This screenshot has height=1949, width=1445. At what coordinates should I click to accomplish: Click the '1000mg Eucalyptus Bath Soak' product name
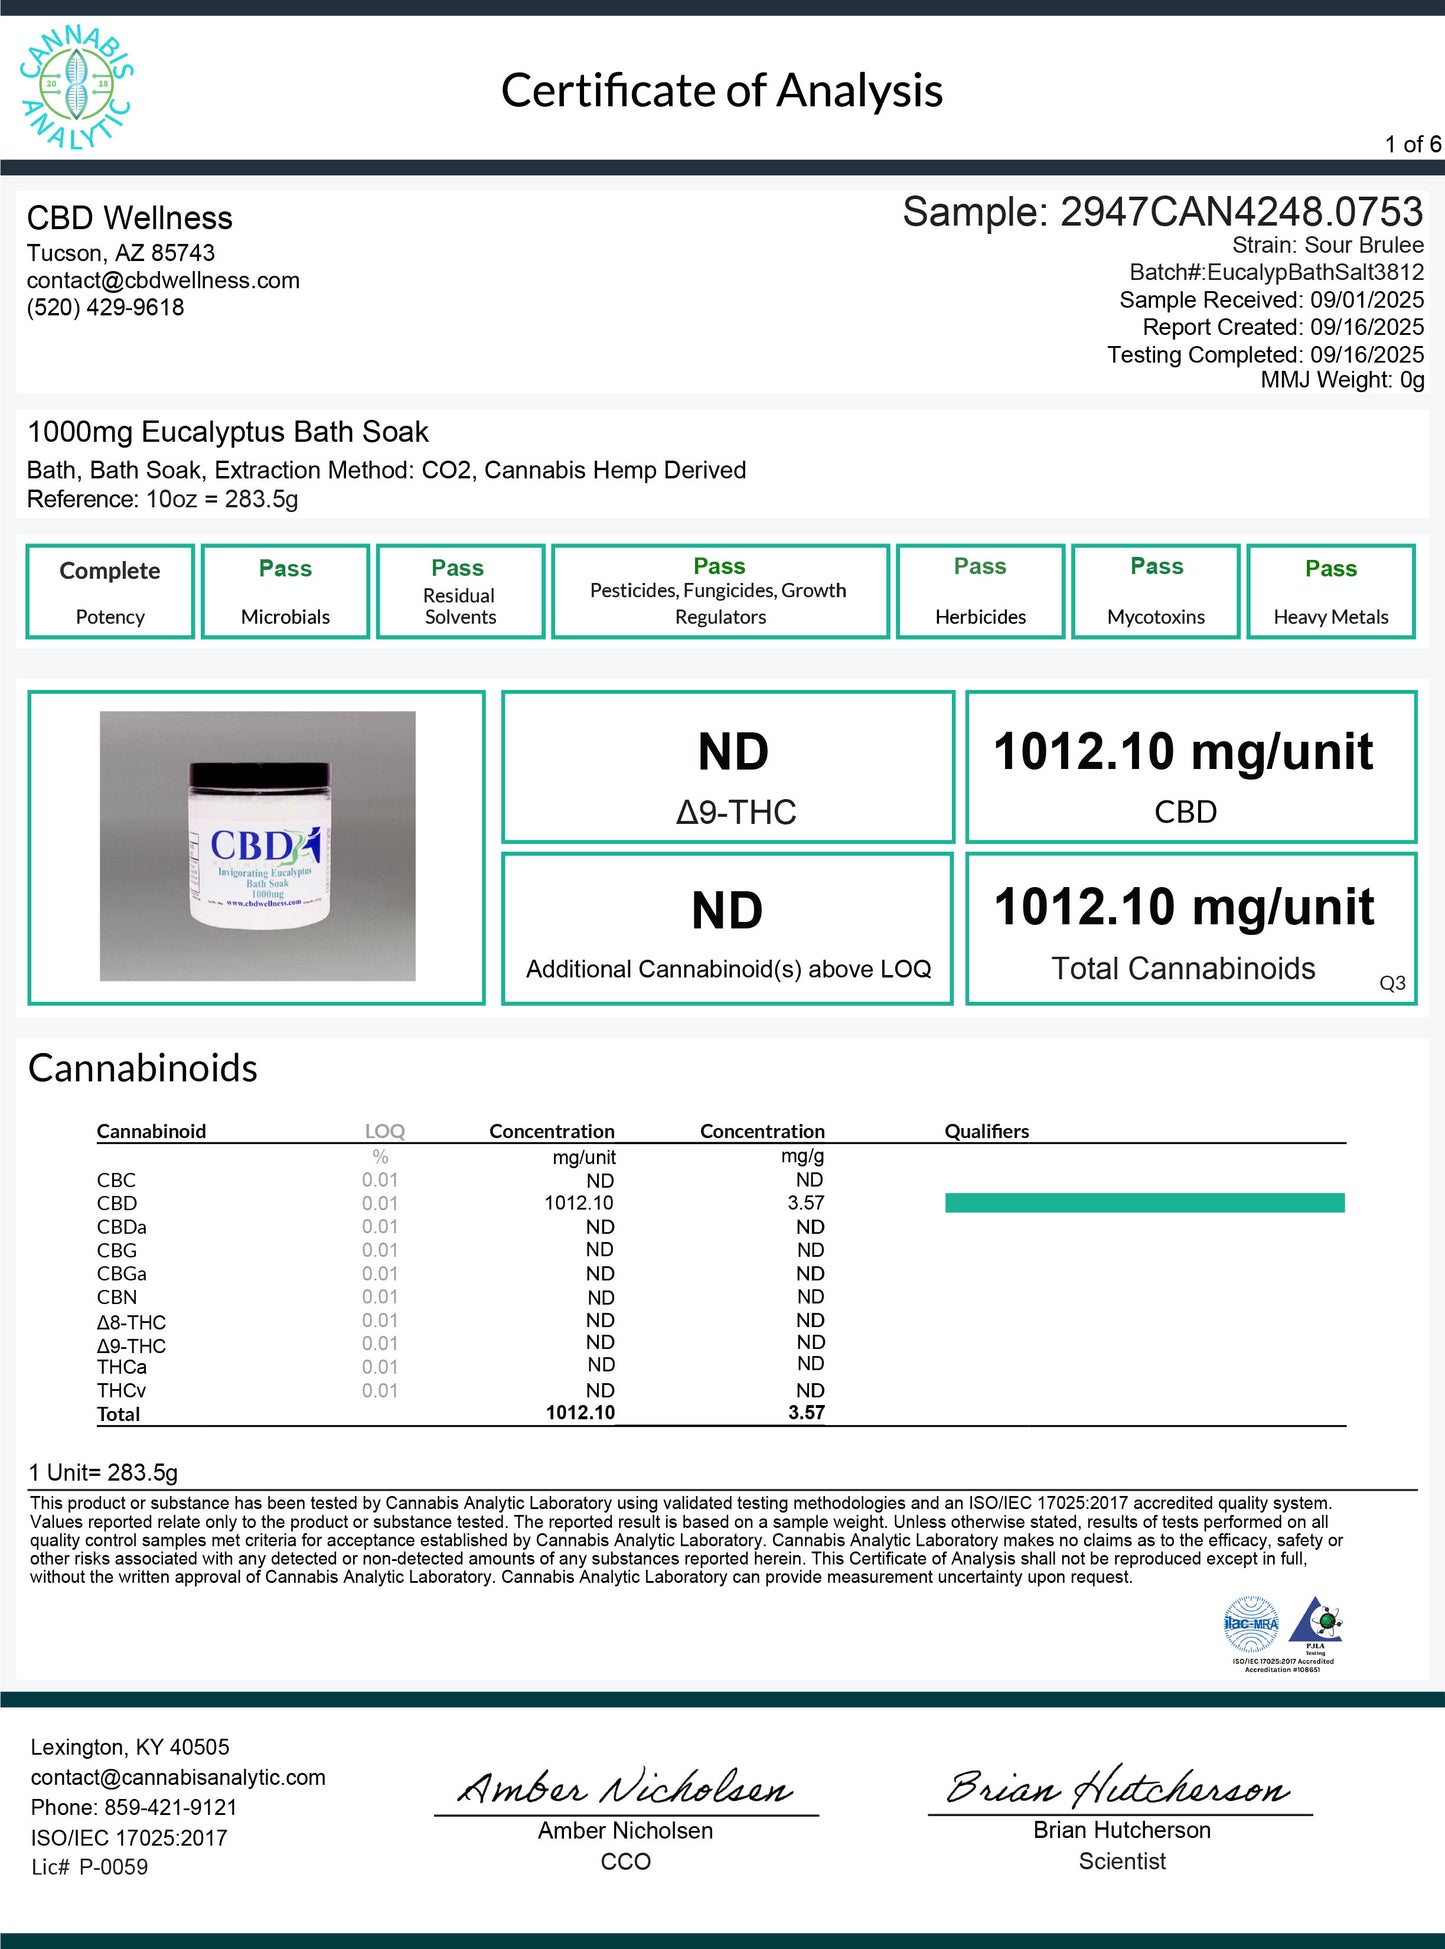228,432
